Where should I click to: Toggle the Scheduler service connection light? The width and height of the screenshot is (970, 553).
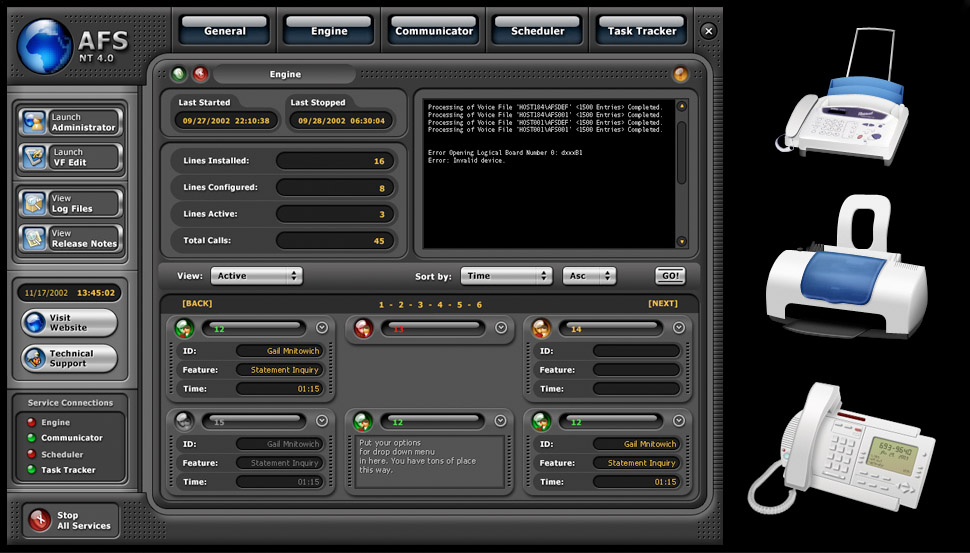31,454
